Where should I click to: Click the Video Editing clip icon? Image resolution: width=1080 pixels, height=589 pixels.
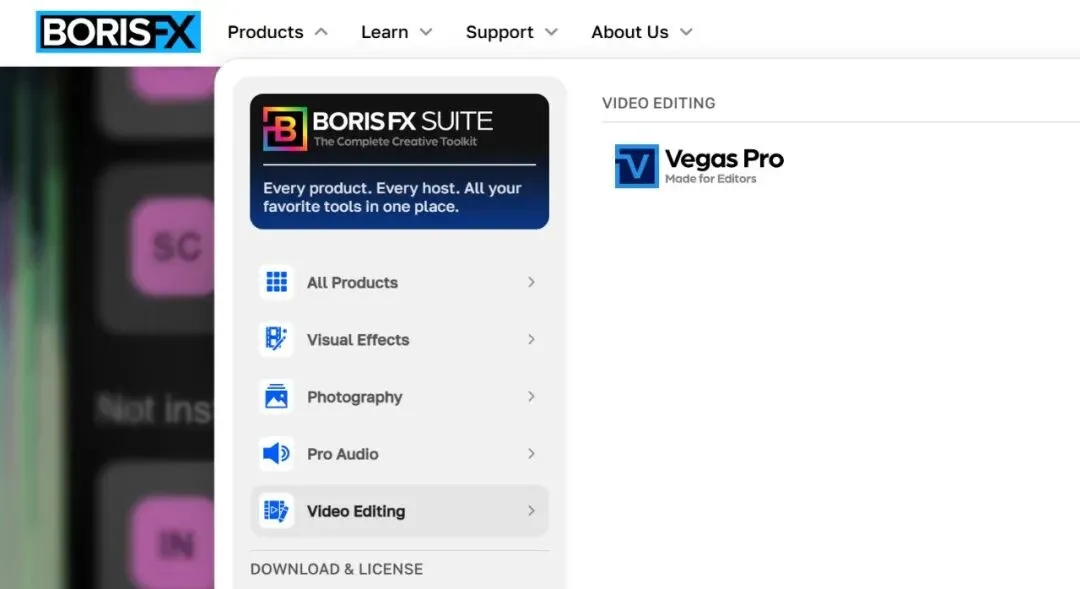tap(276, 510)
